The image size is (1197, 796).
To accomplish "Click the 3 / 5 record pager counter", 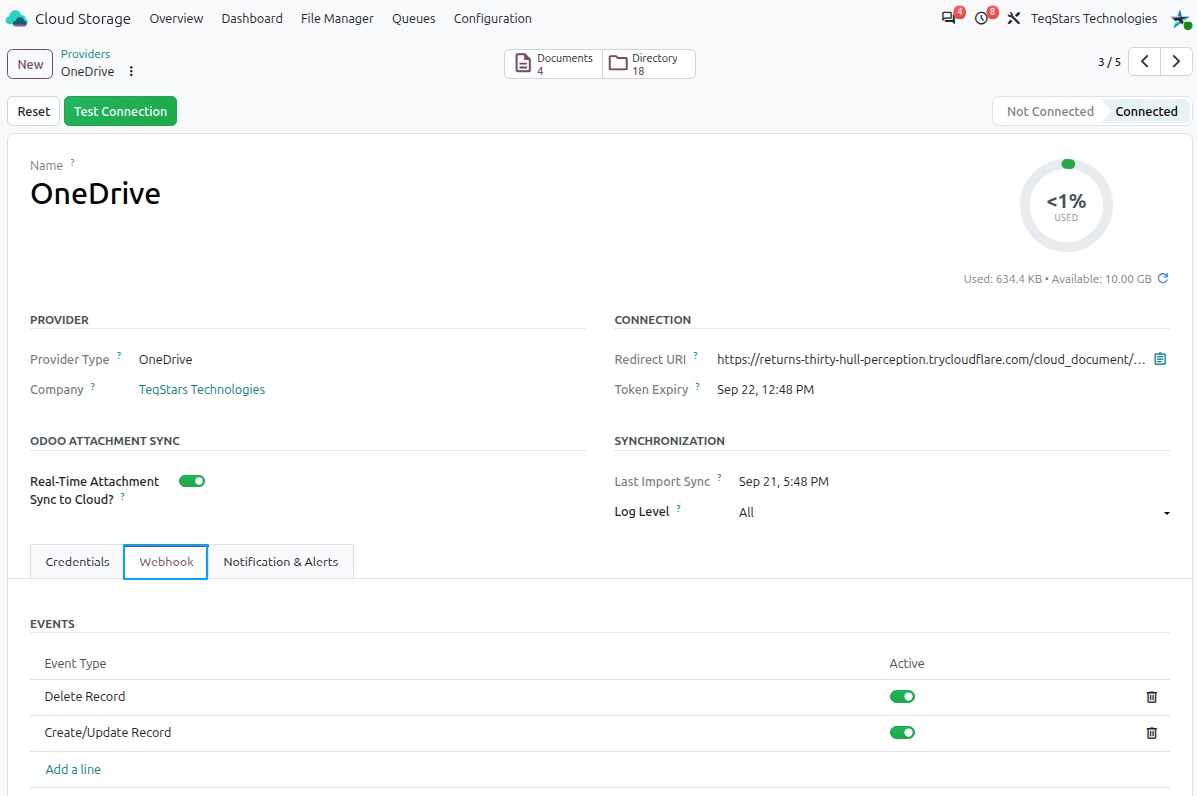I will [1109, 62].
